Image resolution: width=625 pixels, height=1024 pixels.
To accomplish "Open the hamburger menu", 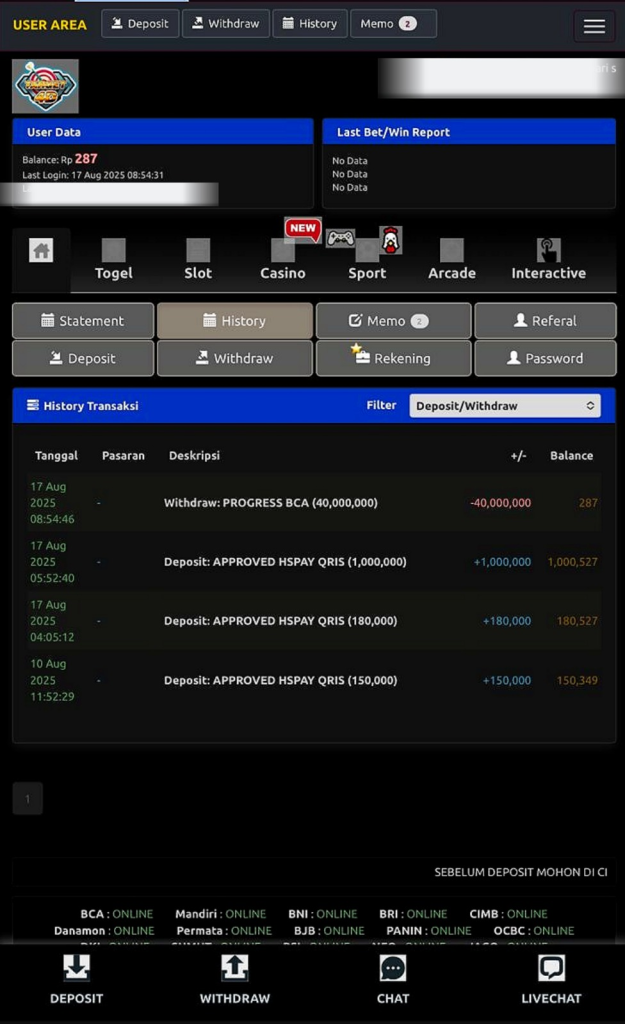I will (594, 26).
